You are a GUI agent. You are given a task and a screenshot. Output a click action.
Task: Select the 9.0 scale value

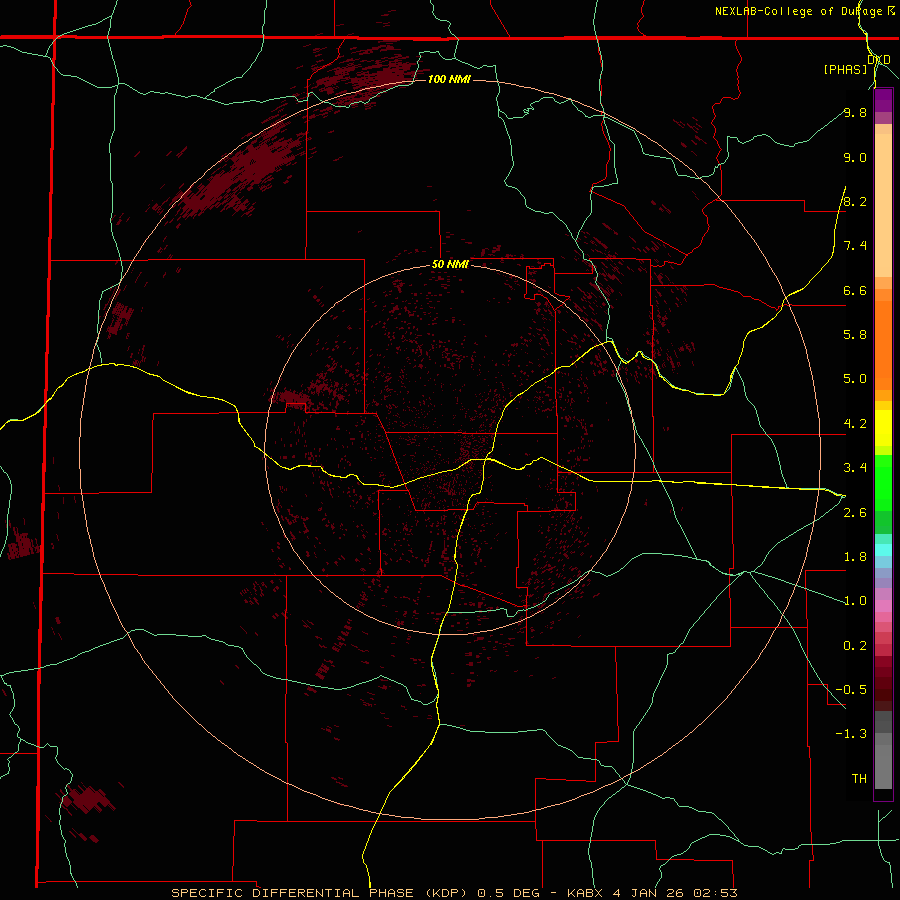(x=855, y=157)
